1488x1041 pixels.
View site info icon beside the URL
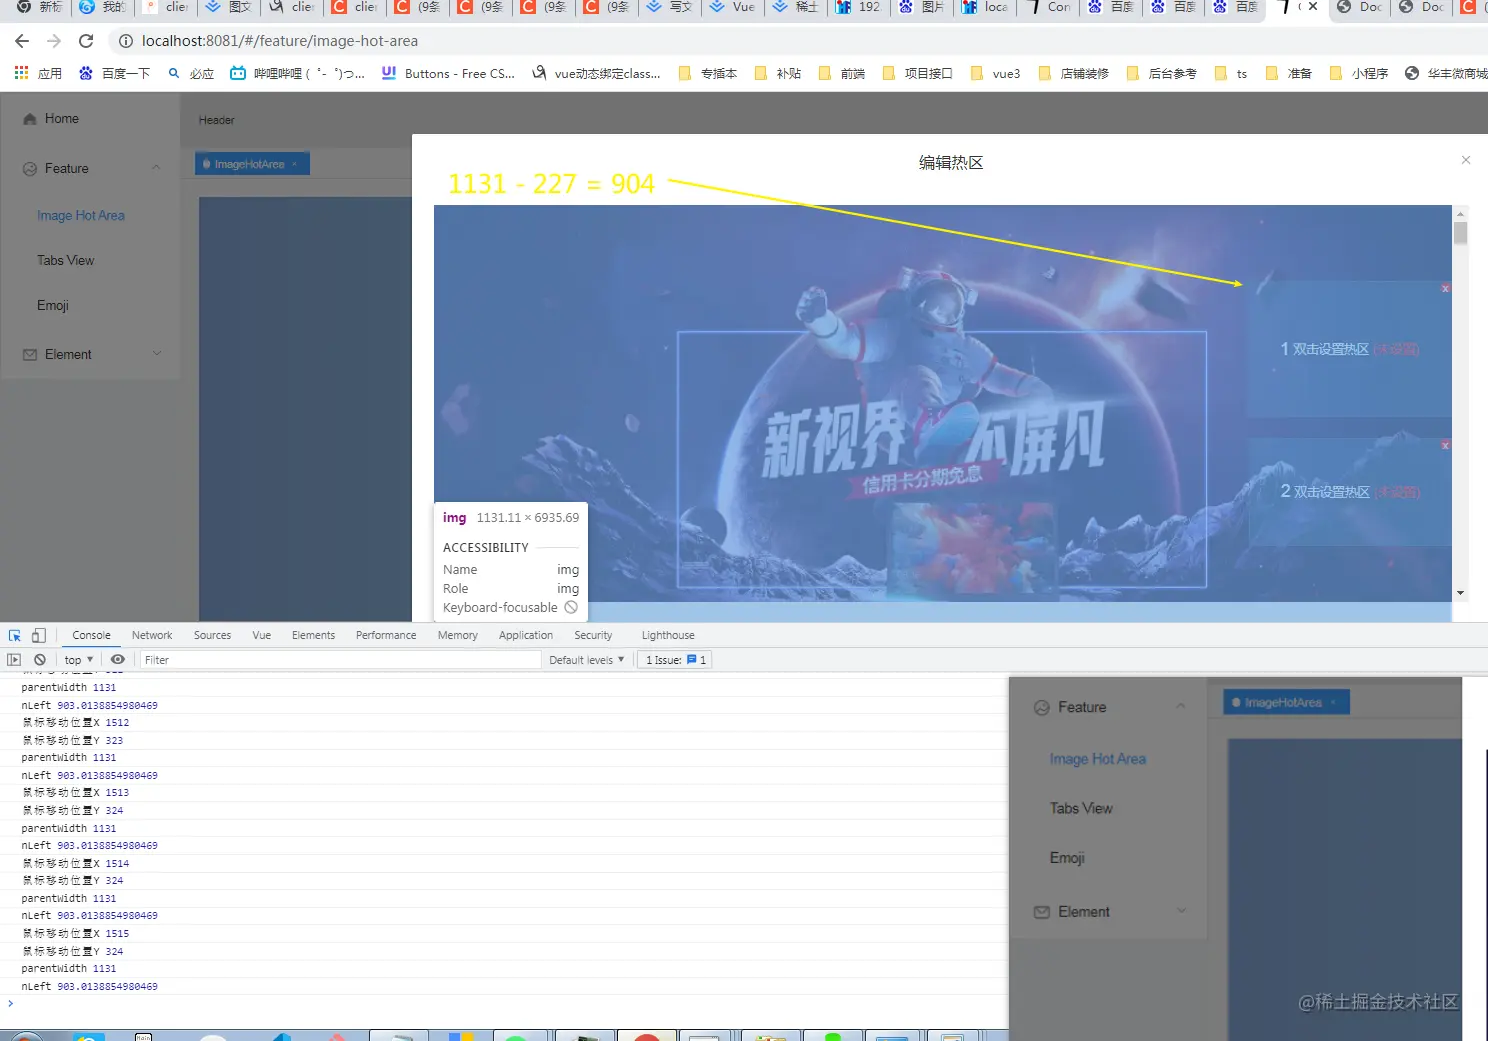126,41
